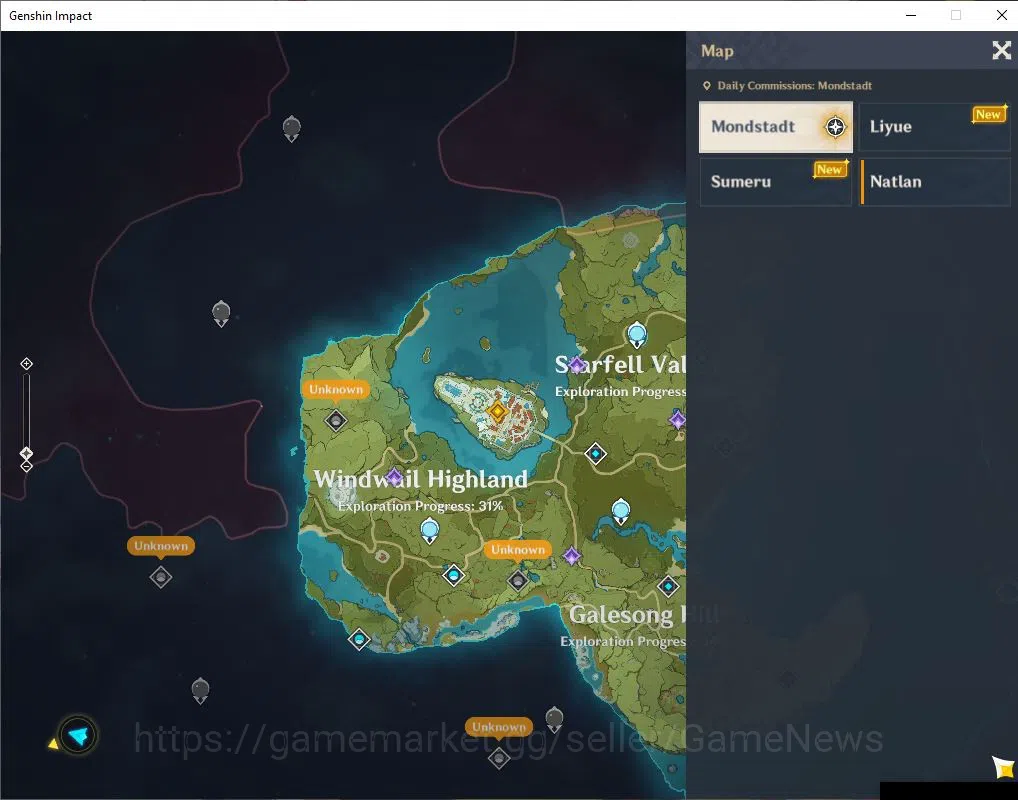
Task: Select purple marker at the Map panel's left edge
Action: 677,419
